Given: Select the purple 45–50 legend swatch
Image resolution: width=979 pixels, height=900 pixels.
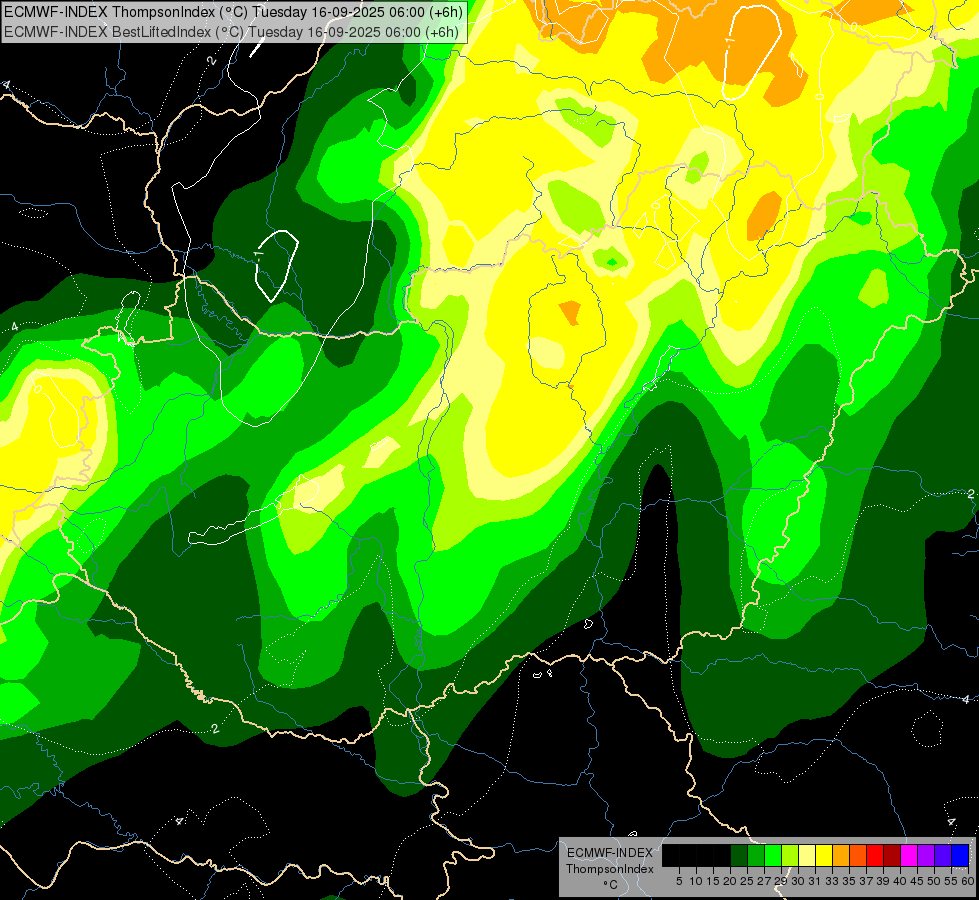Looking at the screenshot, I should tap(926, 855).
